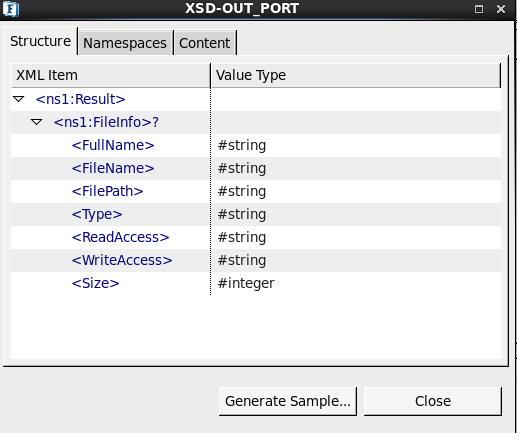This screenshot has height=433, width=517.
Task: Click the Close button
Action: coord(433,401)
